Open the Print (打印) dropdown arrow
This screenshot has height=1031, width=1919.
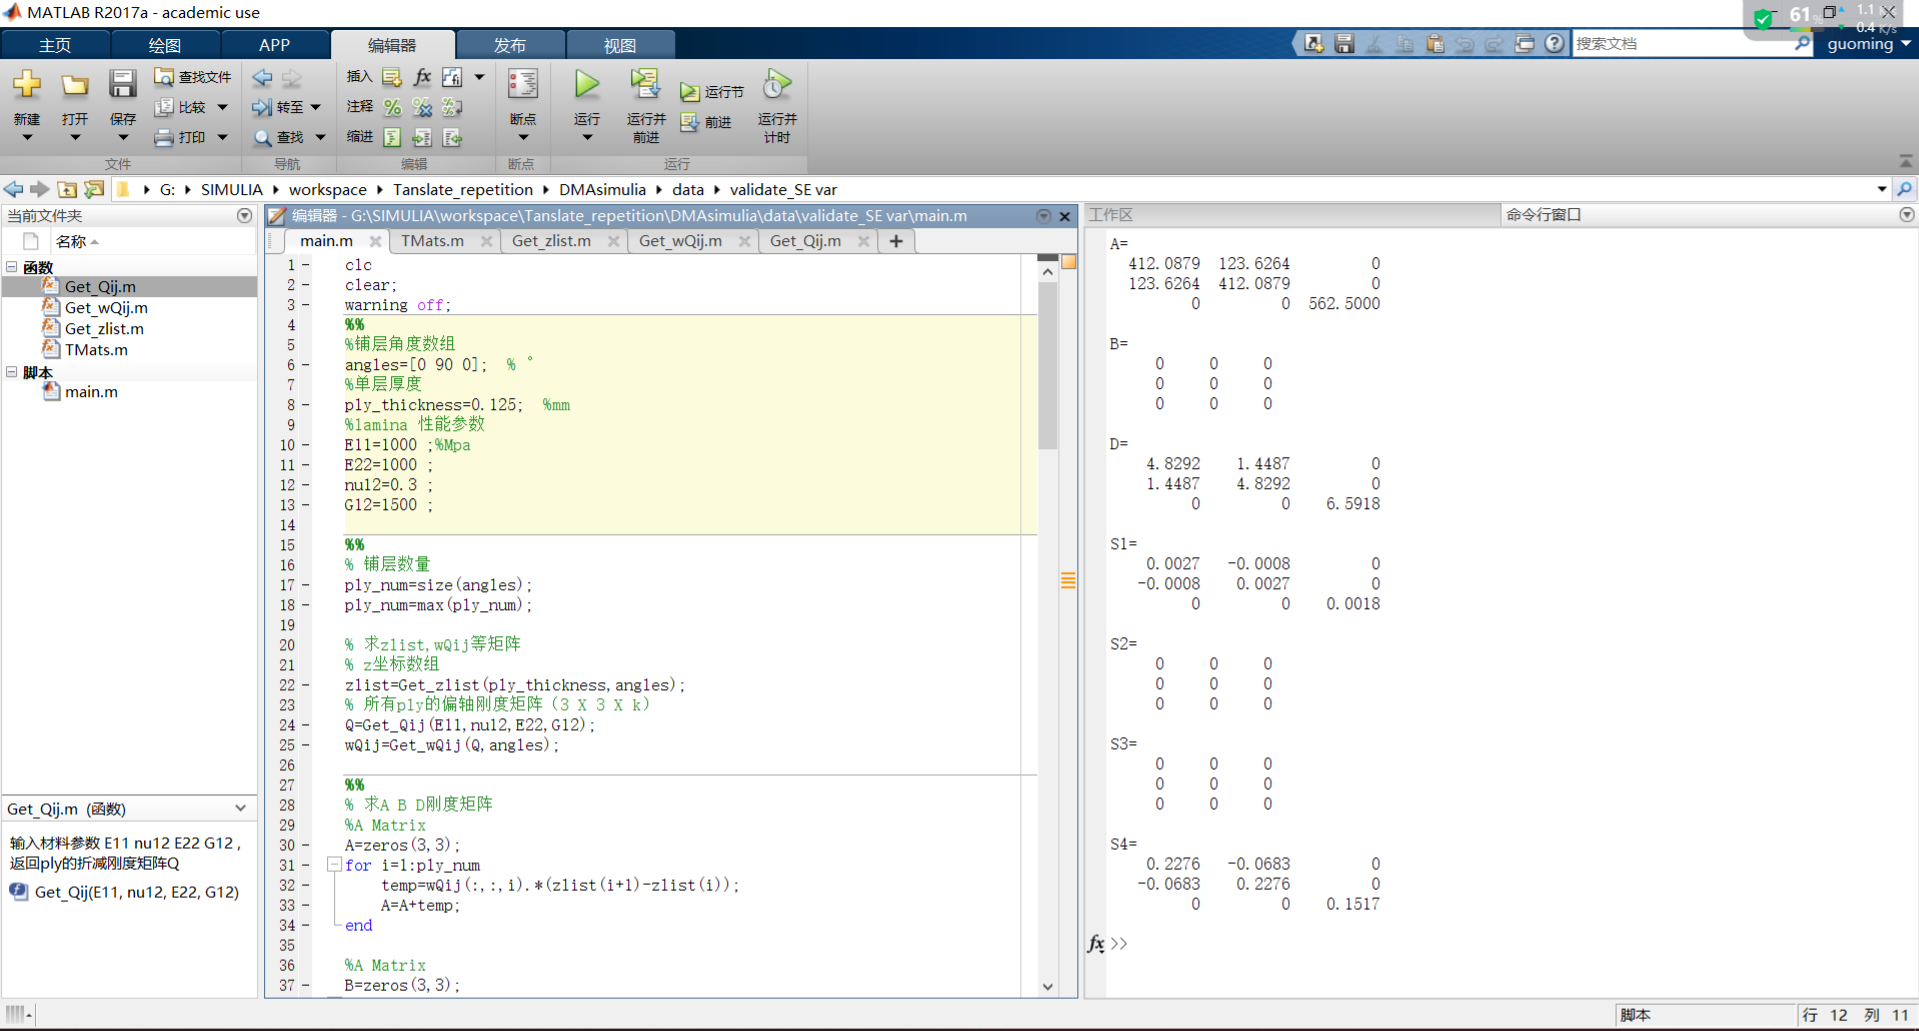point(222,137)
